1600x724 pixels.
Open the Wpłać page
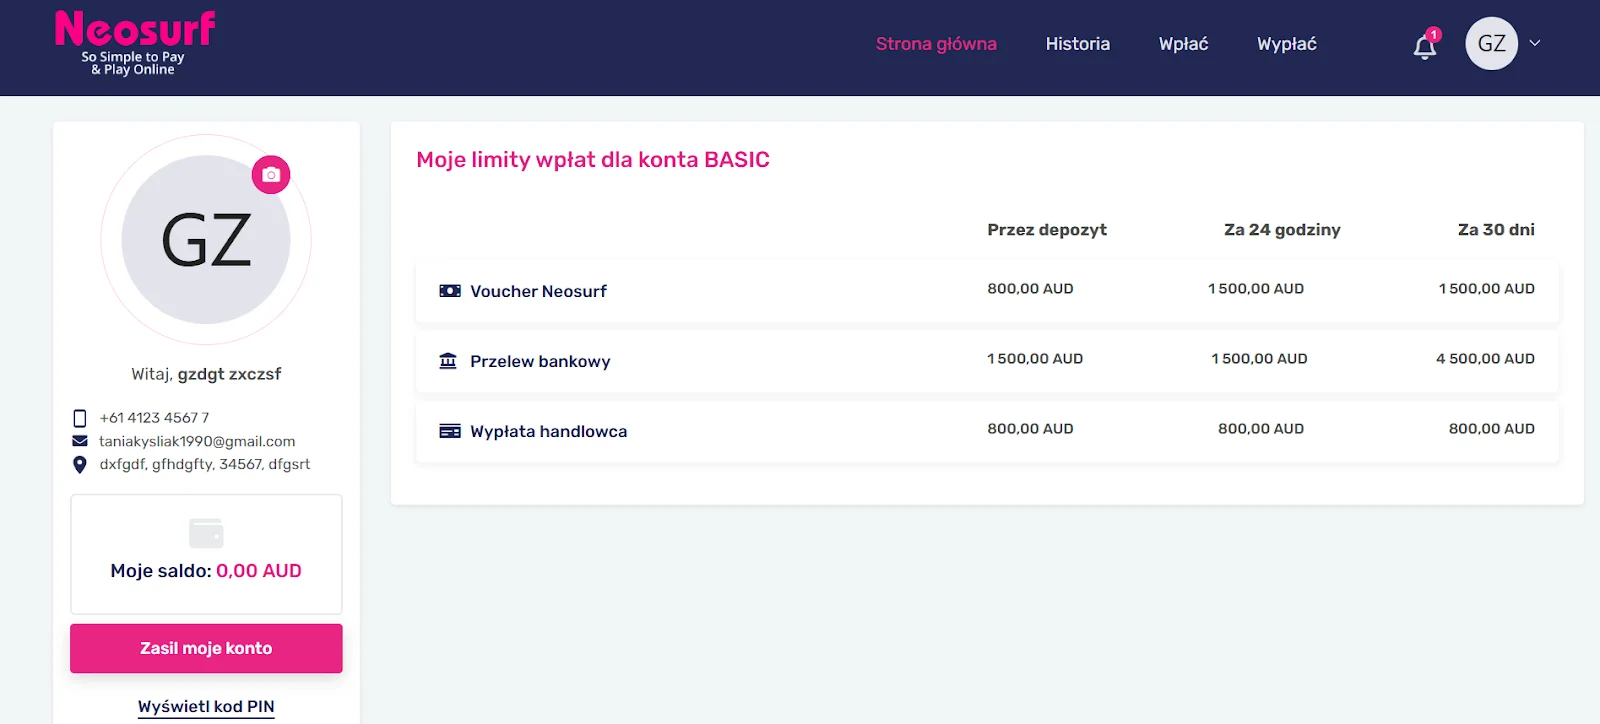[1183, 44]
